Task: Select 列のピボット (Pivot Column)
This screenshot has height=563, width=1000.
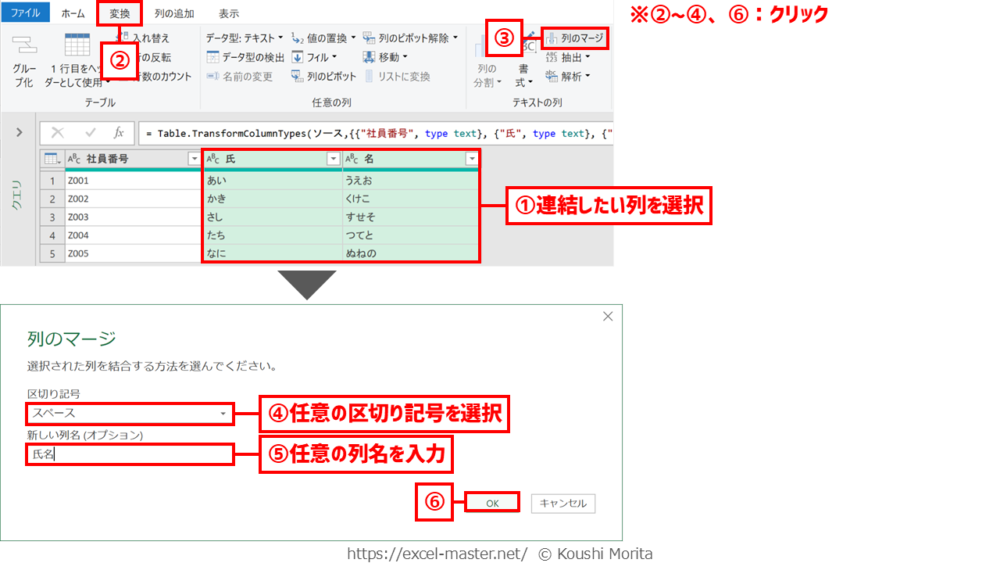Action: (324, 76)
